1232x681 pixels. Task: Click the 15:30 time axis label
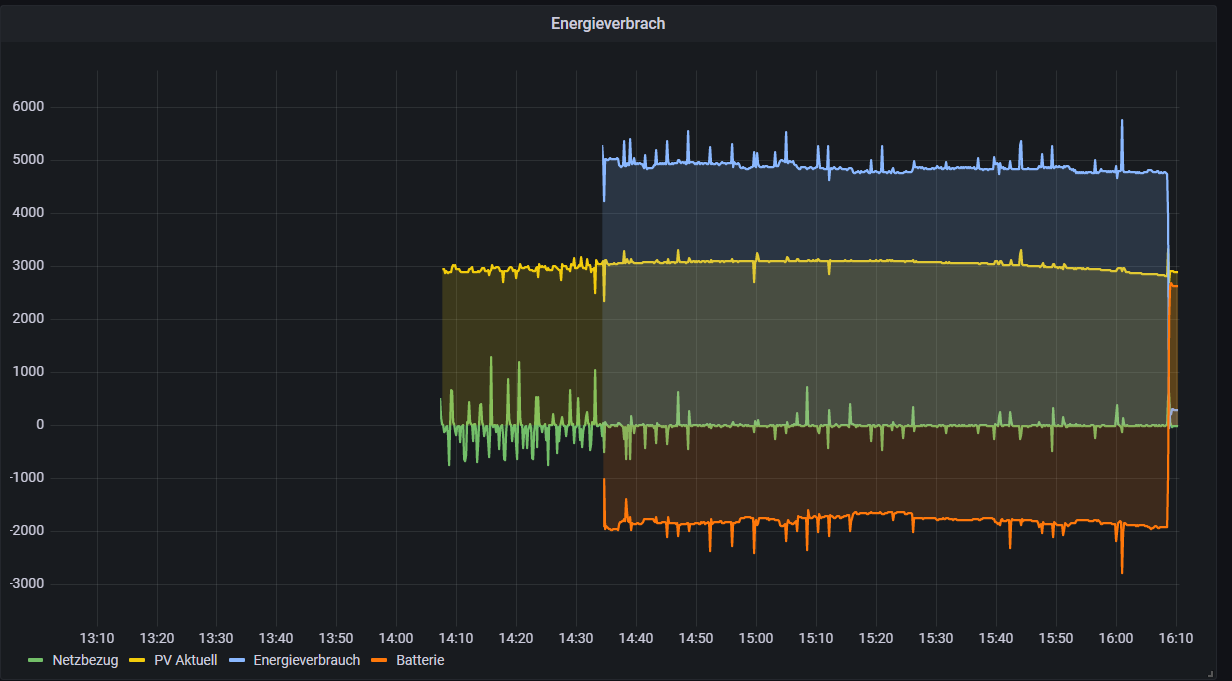[936, 638]
